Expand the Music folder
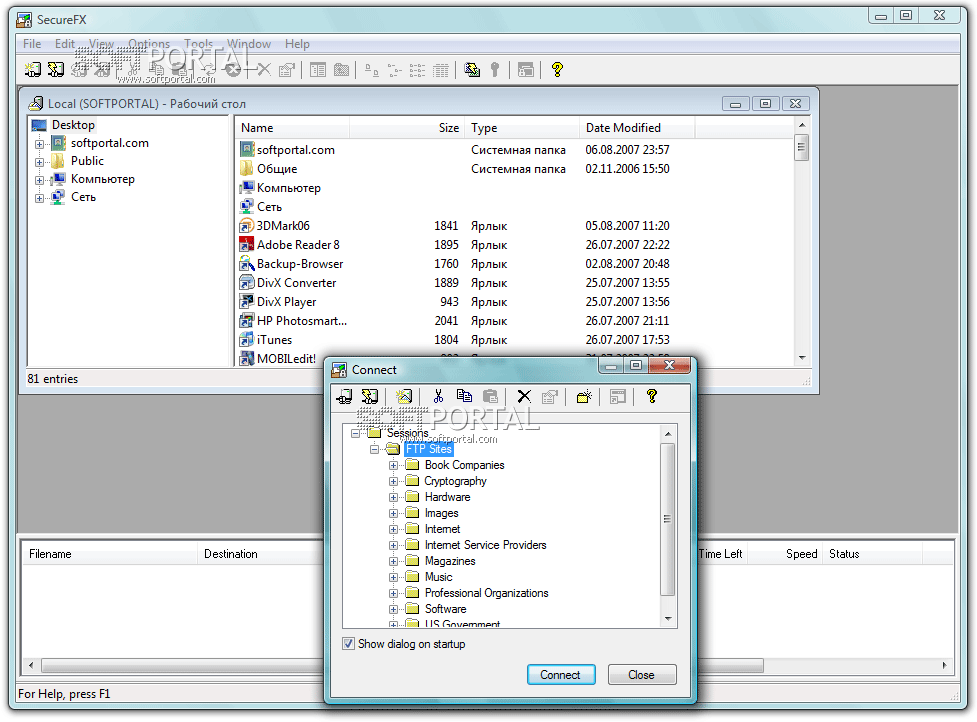Image resolution: width=977 pixels, height=722 pixels. 393,577
